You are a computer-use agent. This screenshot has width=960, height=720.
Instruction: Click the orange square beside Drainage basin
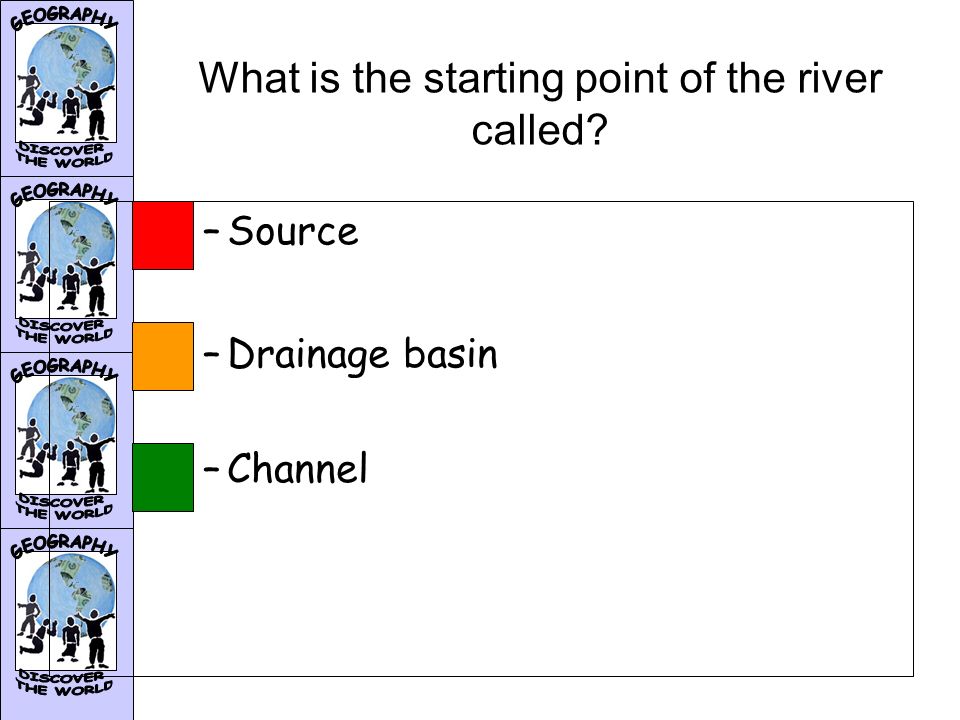[x=163, y=356]
